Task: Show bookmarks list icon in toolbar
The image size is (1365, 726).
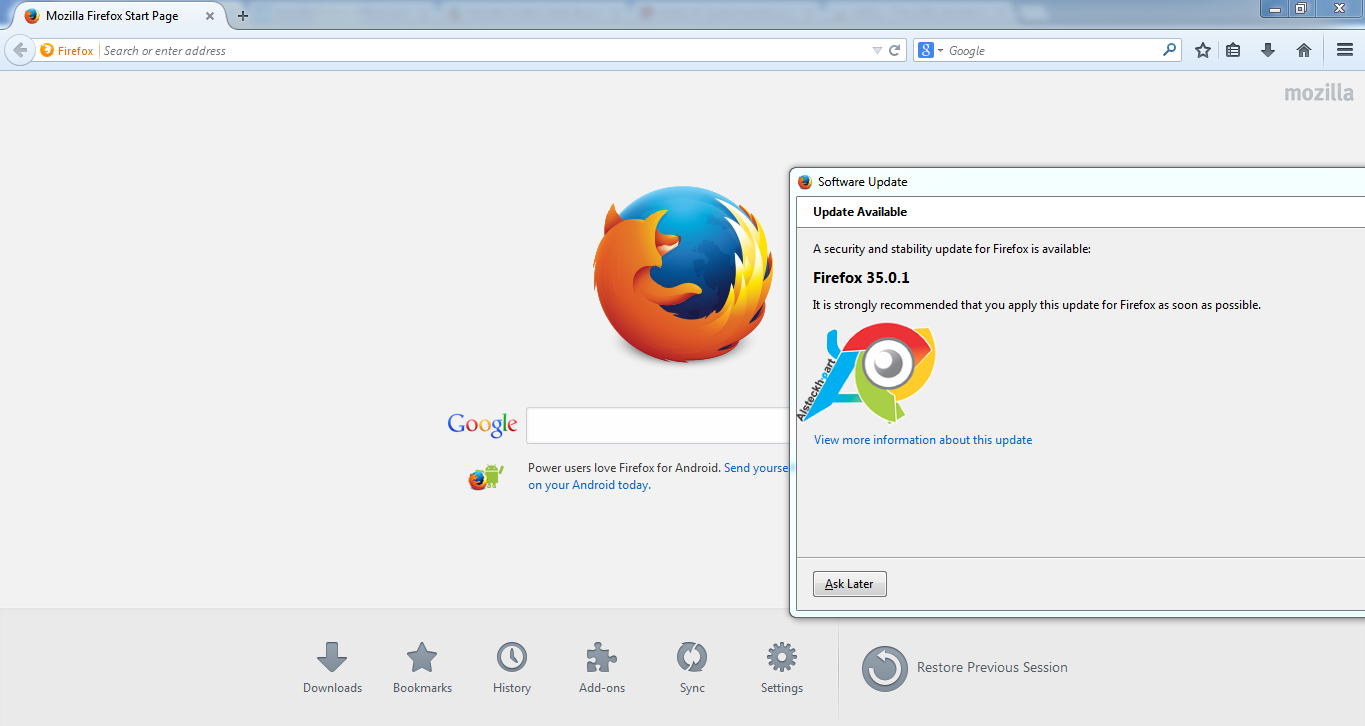Action: tap(1234, 50)
